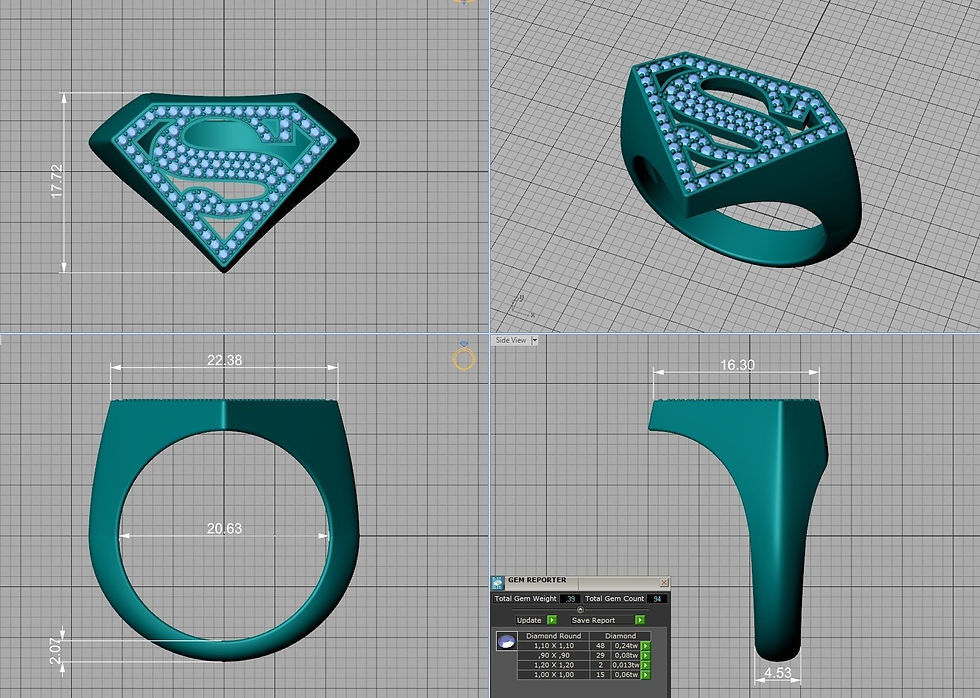
Task: Click the gold ring watermark icon in viewport
Action: (x=464, y=357)
